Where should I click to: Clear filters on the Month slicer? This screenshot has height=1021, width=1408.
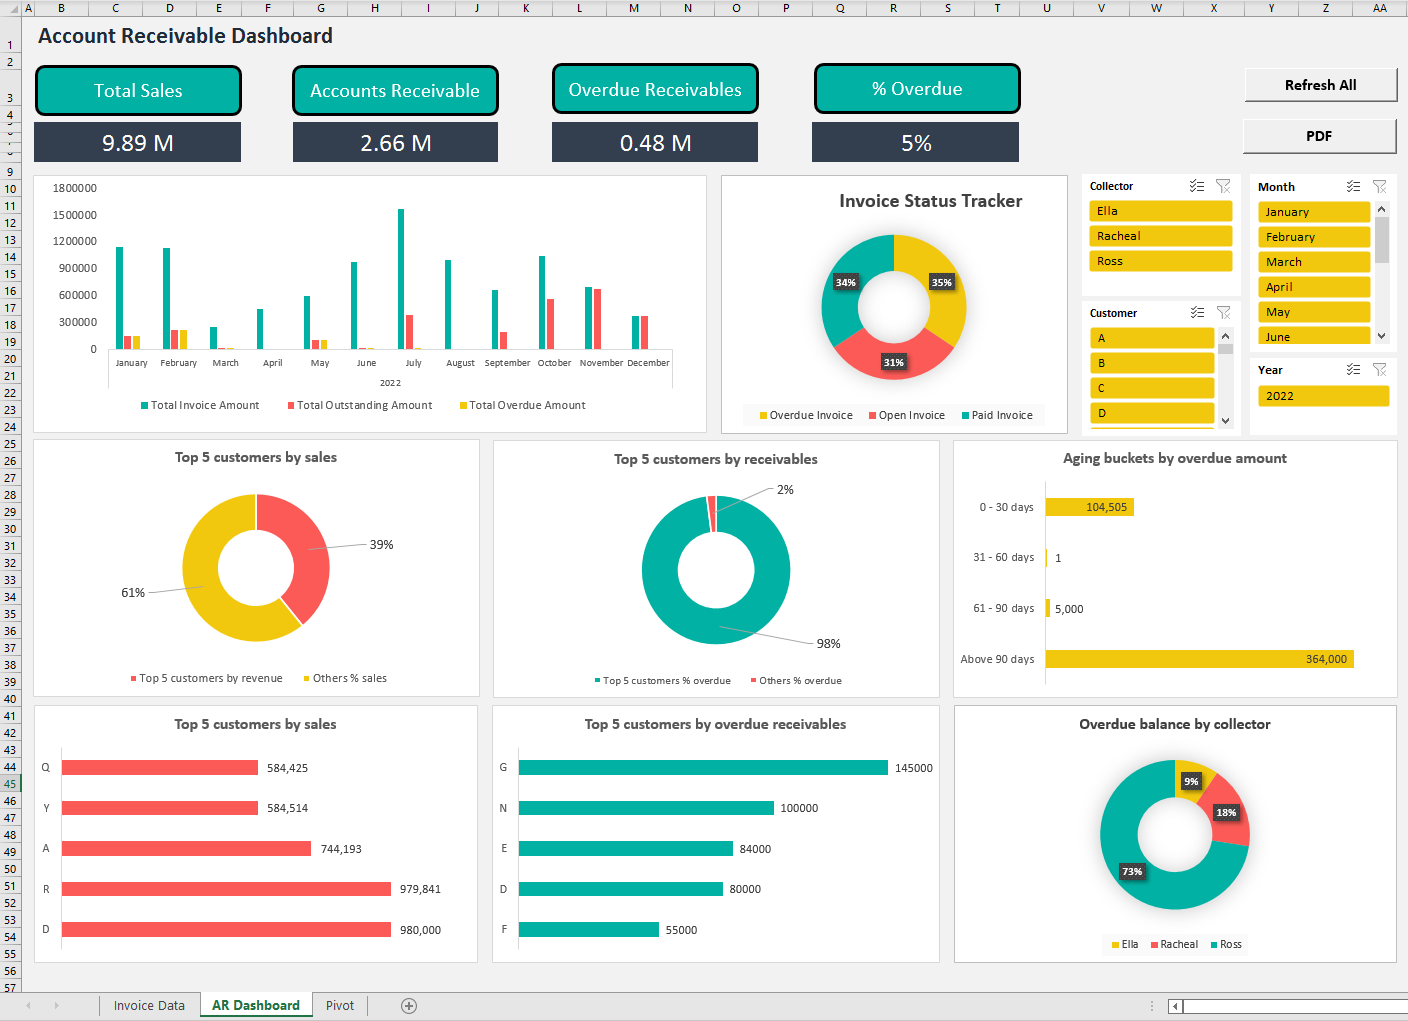pyautogui.click(x=1380, y=186)
